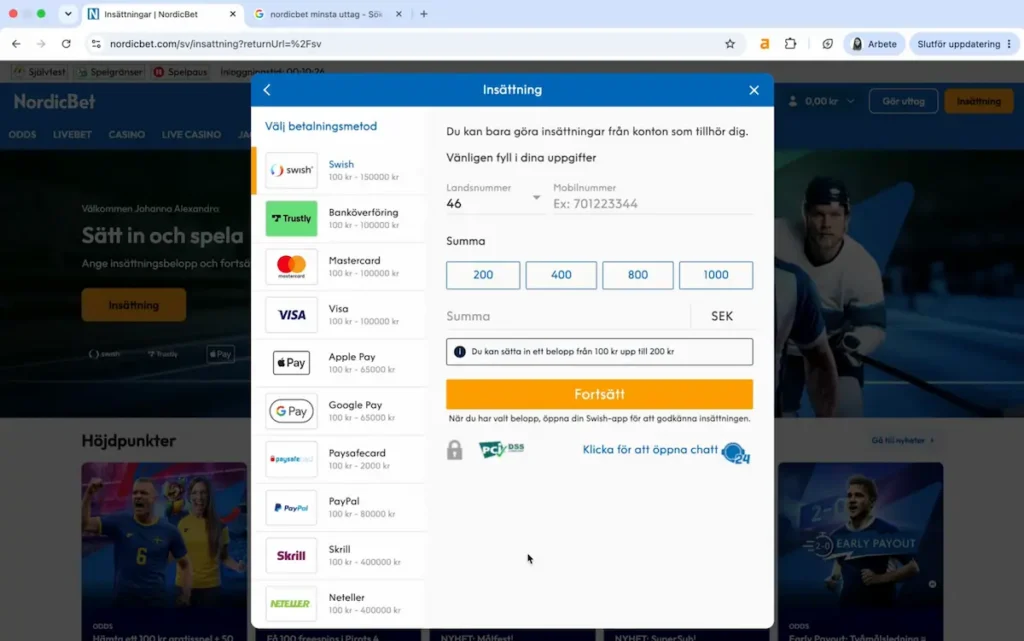Click the orange Fortsätt button

pyautogui.click(x=600, y=394)
